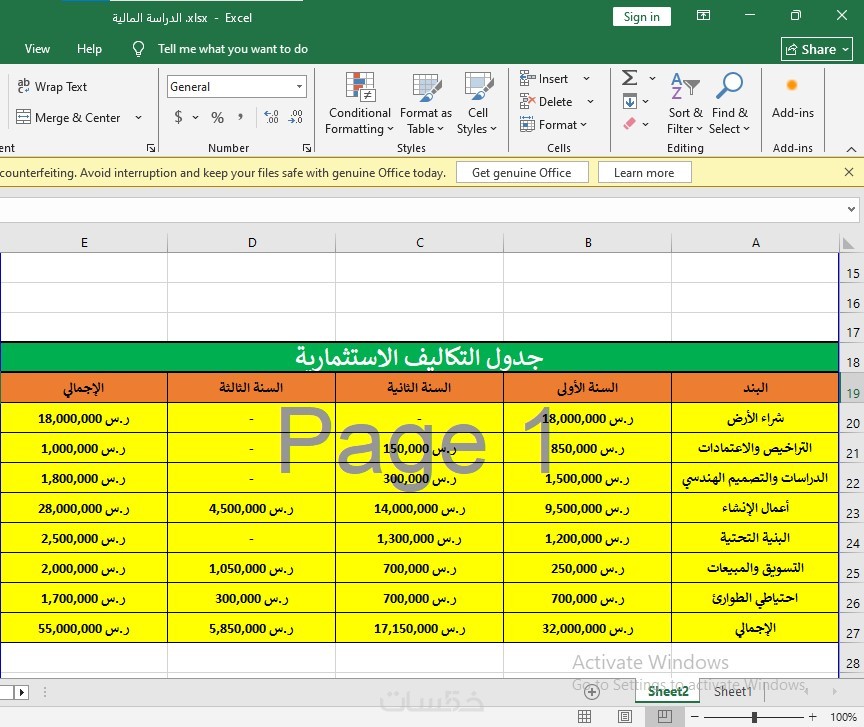The width and height of the screenshot is (864, 727).
Task: Select the 32,000,000 cell in column B
Action: [587, 628]
